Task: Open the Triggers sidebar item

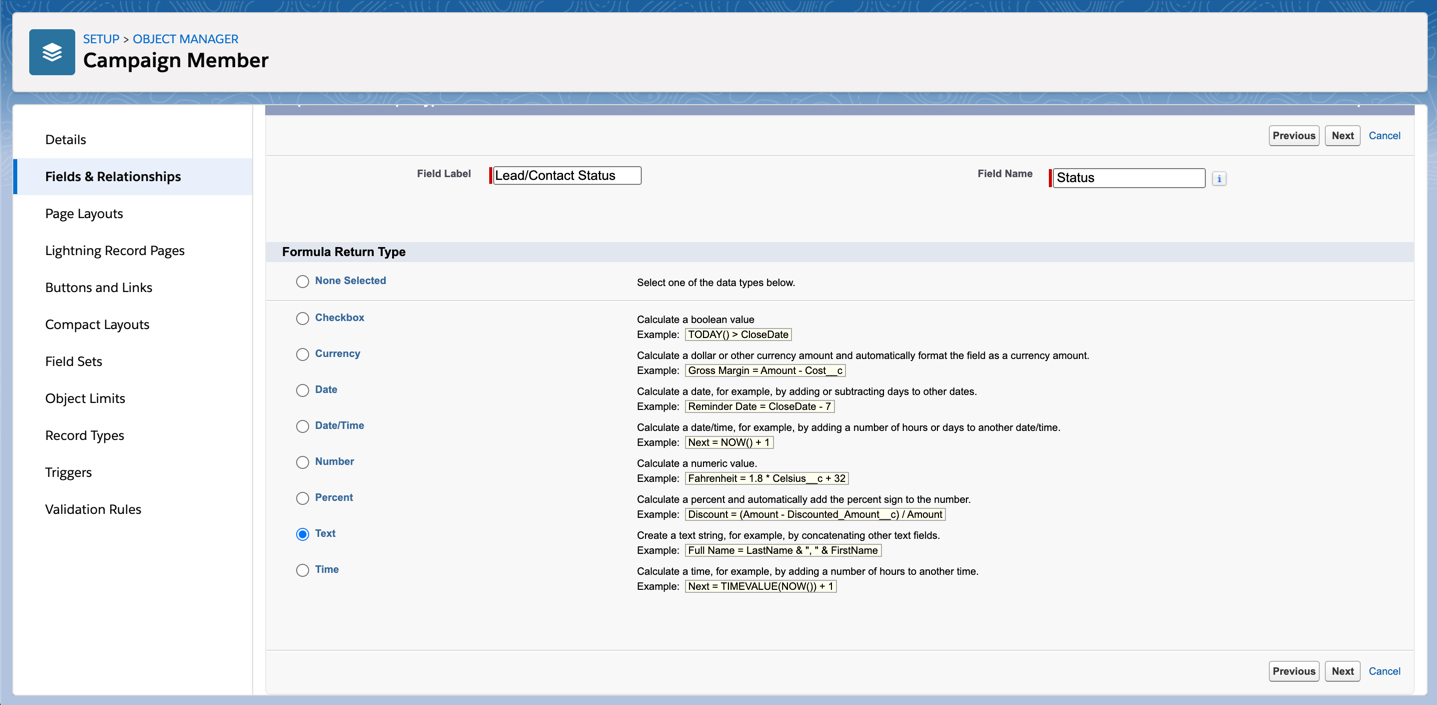Action: tap(68, 473)
